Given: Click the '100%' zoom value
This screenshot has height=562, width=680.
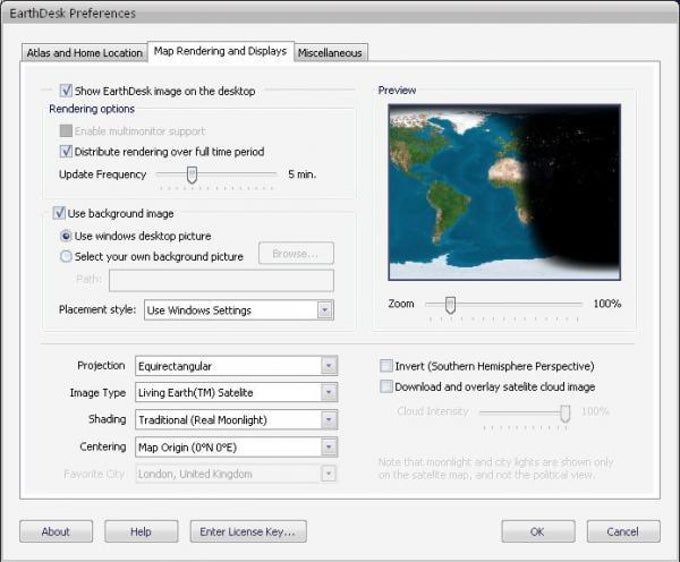Looking at the screenshot, I should click(x=607, y=304).
